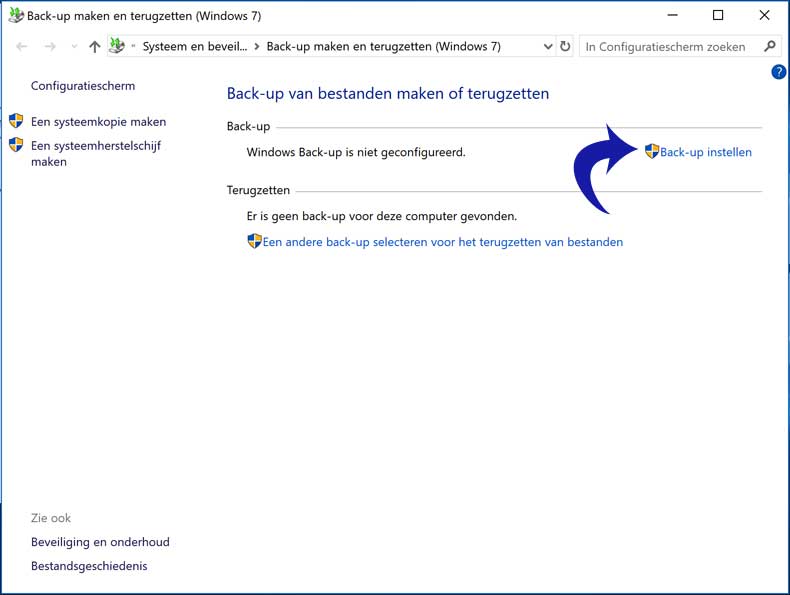Viewport: 790px width, 595px height.
Task: Open 'Beveiliging en onderhoud' link
Action: click(x=100, y=542)
